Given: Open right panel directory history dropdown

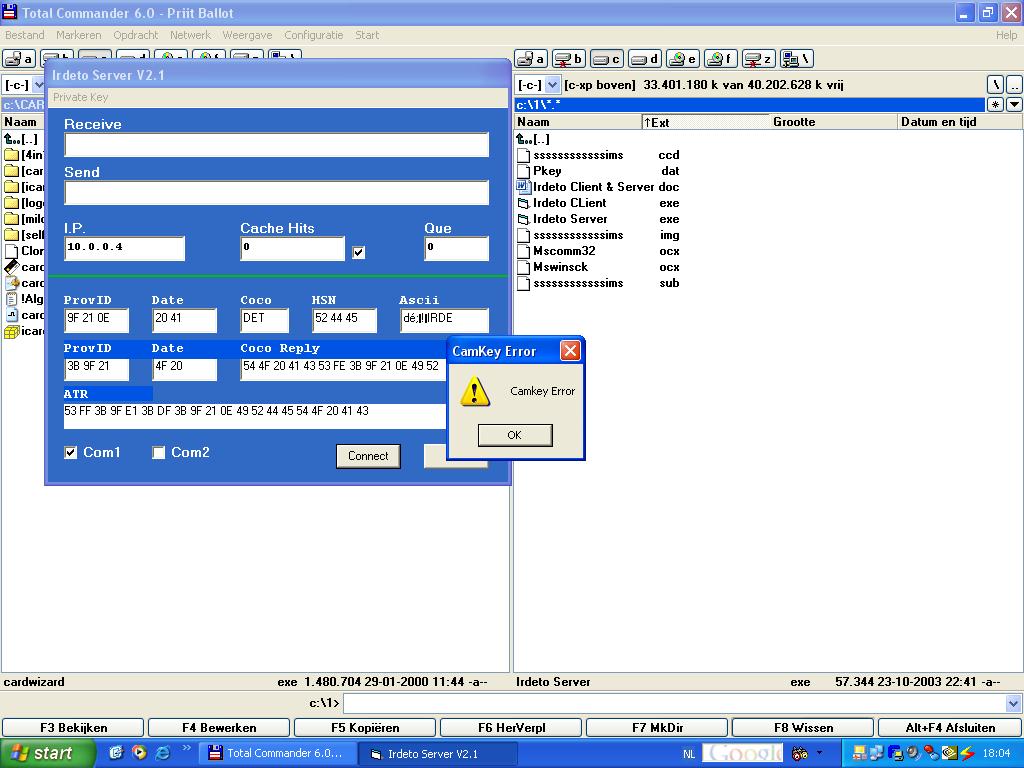Looking at the screenshot, I should click(x=1014, y=104).
